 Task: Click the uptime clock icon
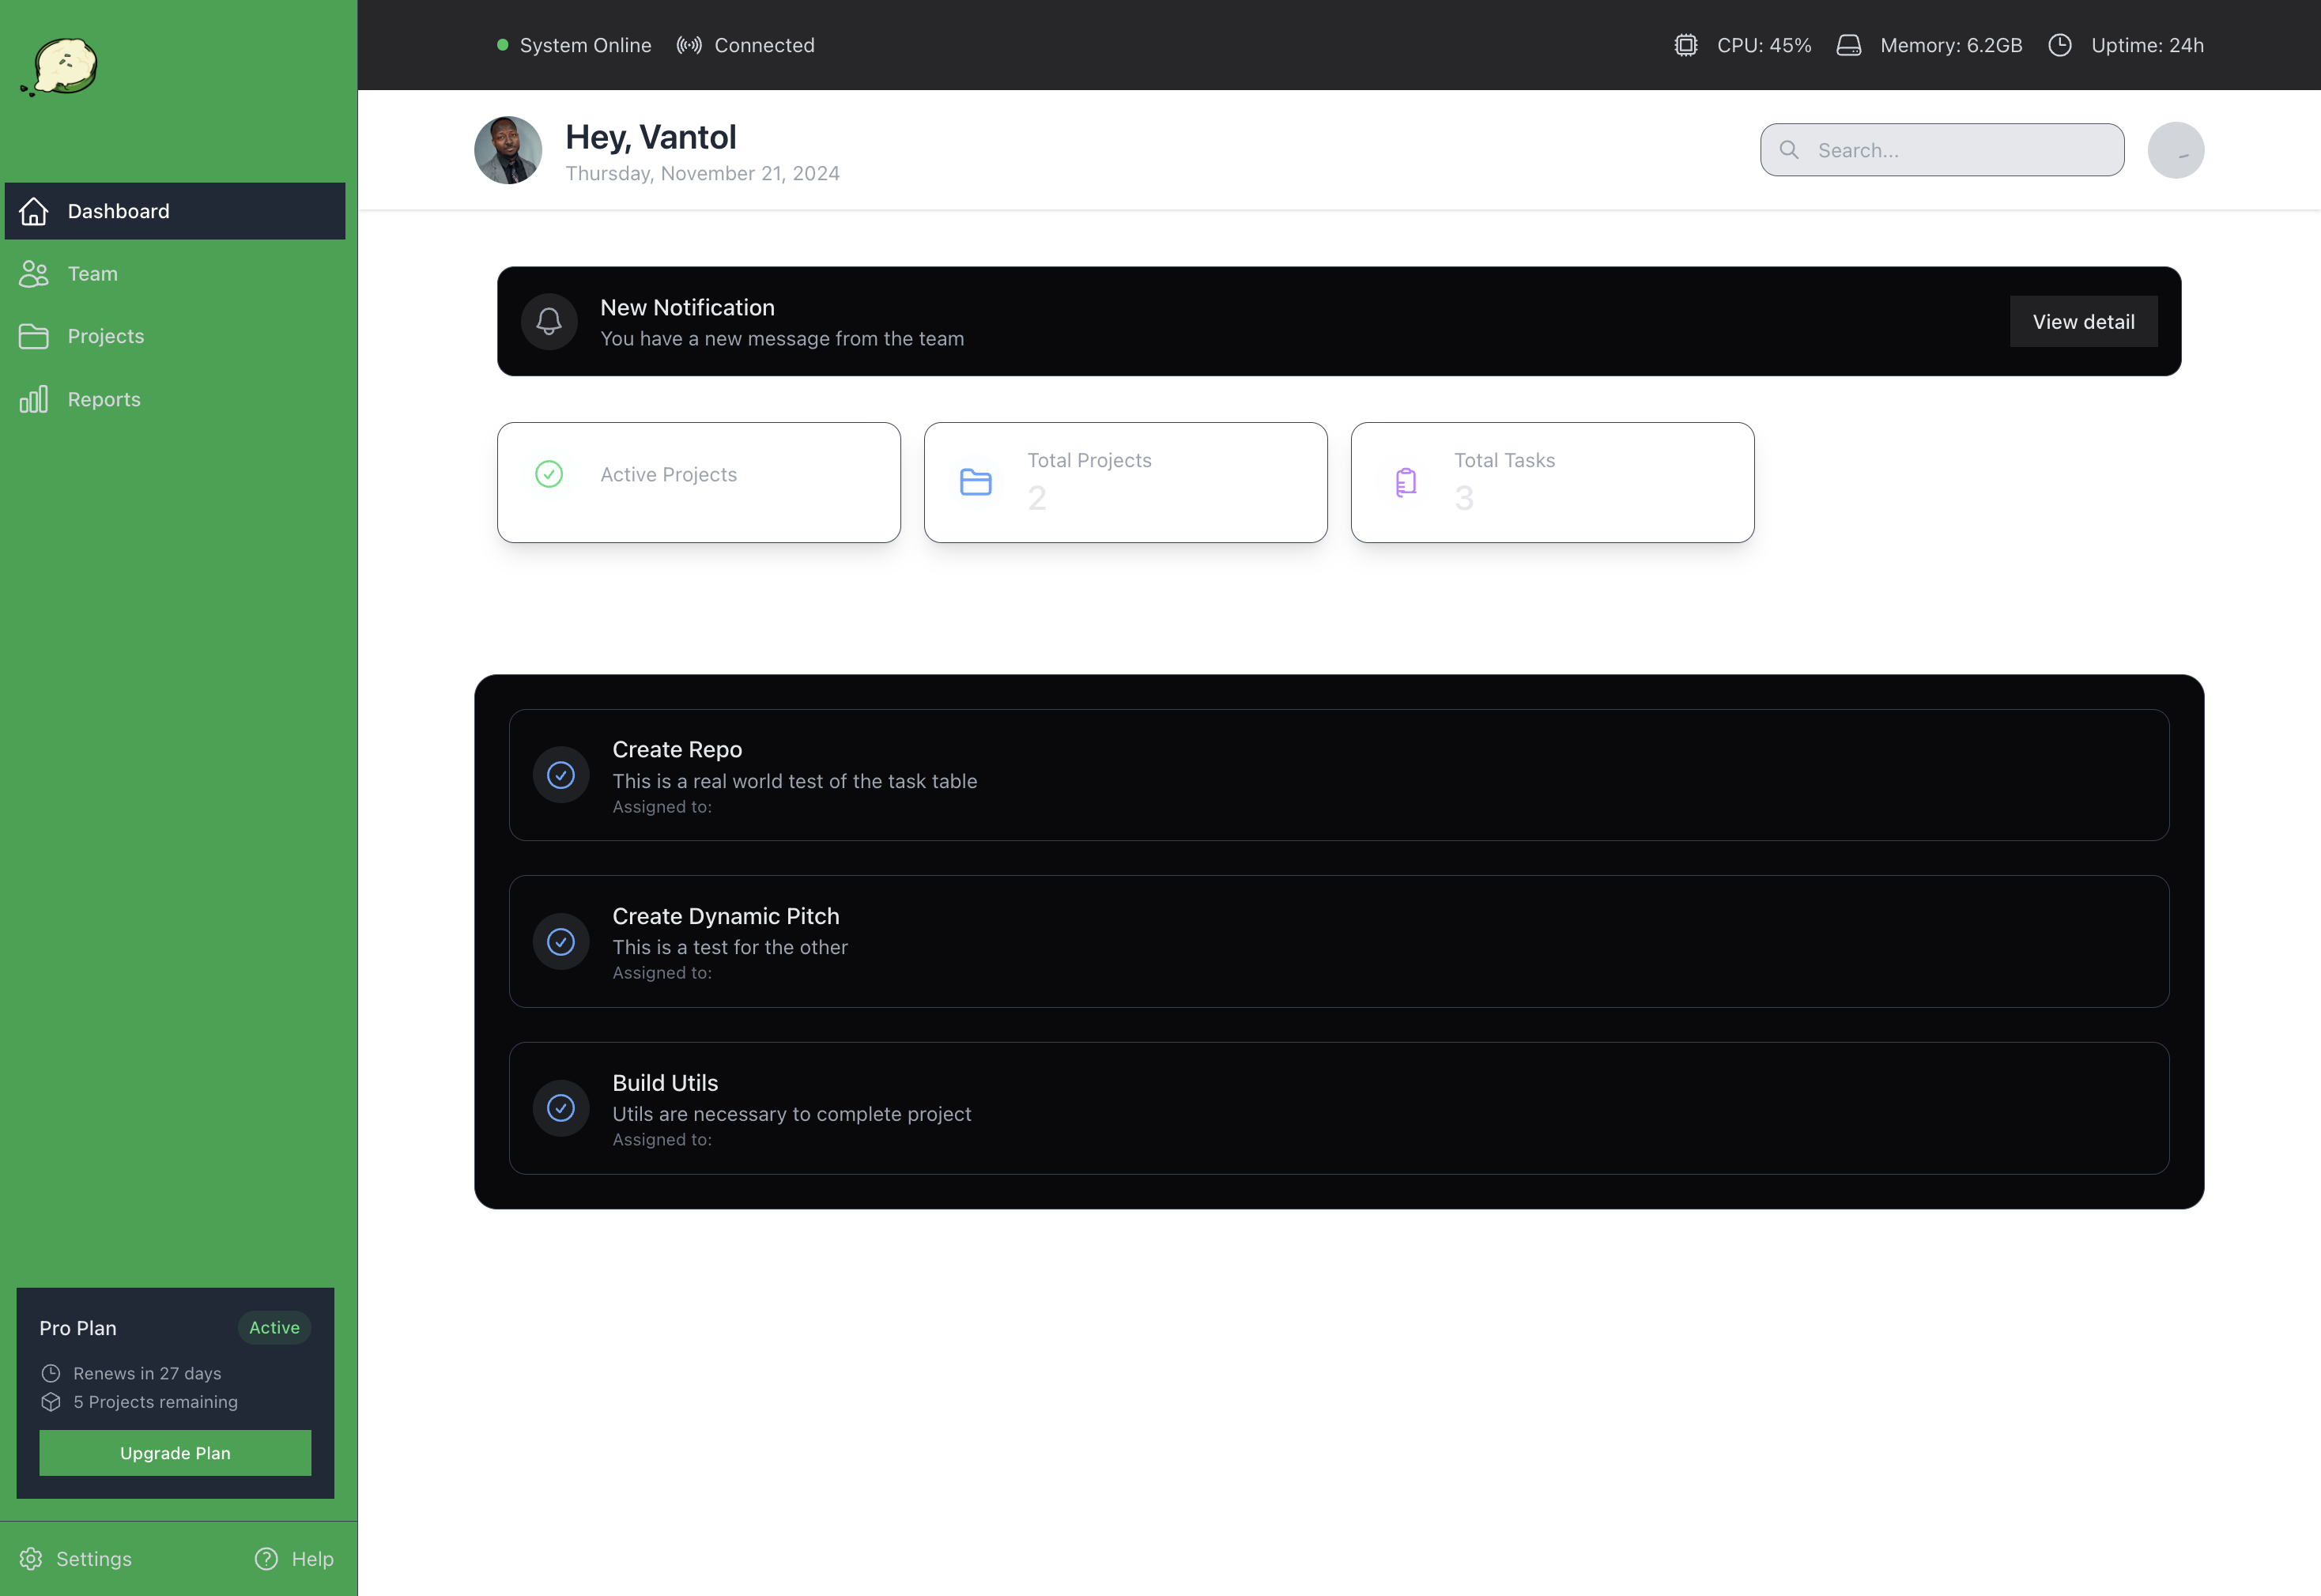pyautogui.click(x=2060, y=45)
